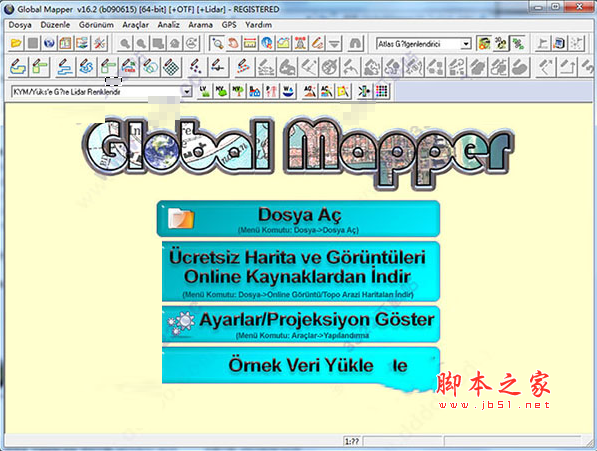Click the 3D view cube icon

click(x=559, y=43)
